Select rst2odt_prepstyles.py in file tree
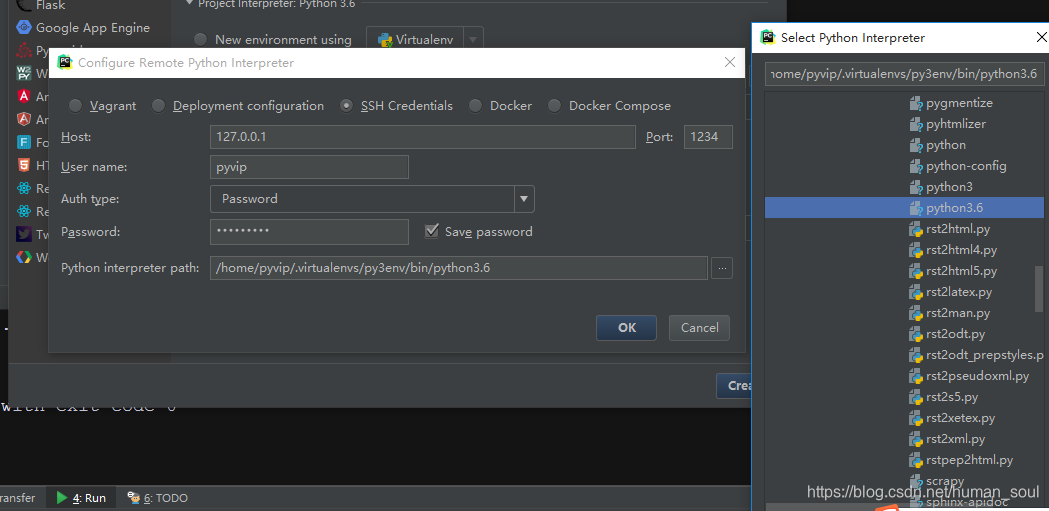Image resolution: width=1049 pixels, height=511 pixels. click(985, 355)
